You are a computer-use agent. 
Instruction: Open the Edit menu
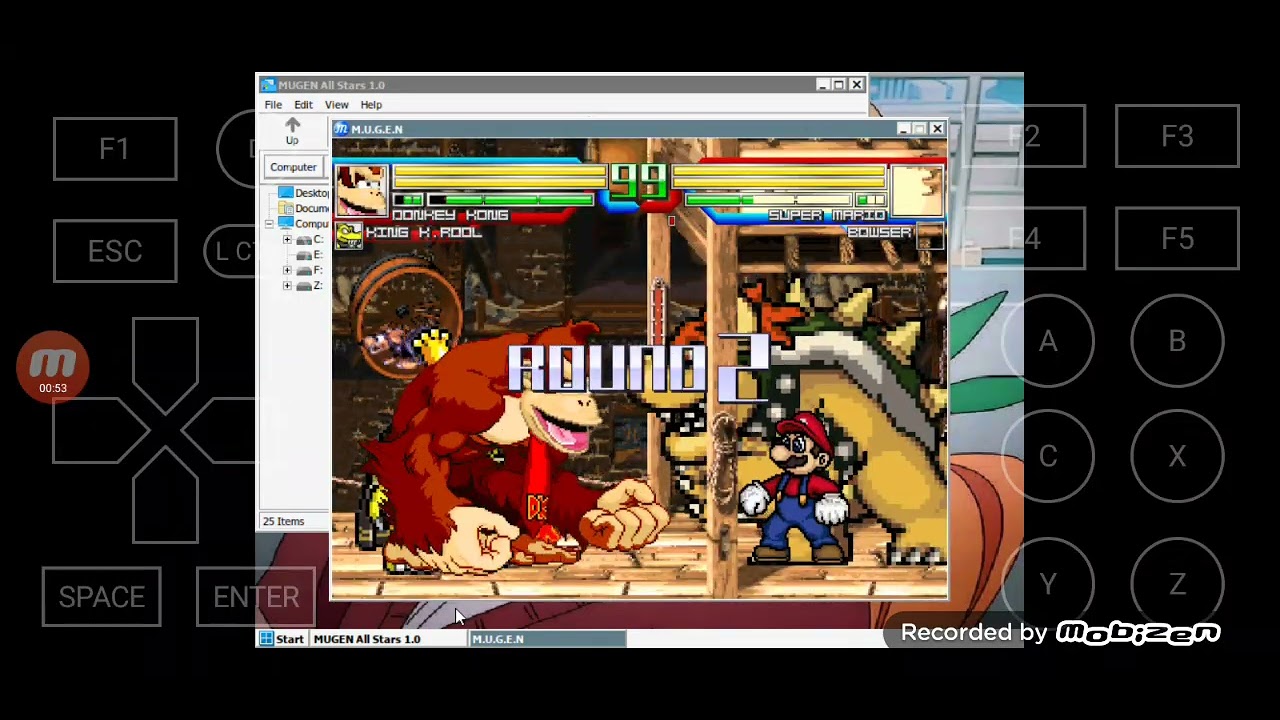pyautogui.click(x=303, y=105)
